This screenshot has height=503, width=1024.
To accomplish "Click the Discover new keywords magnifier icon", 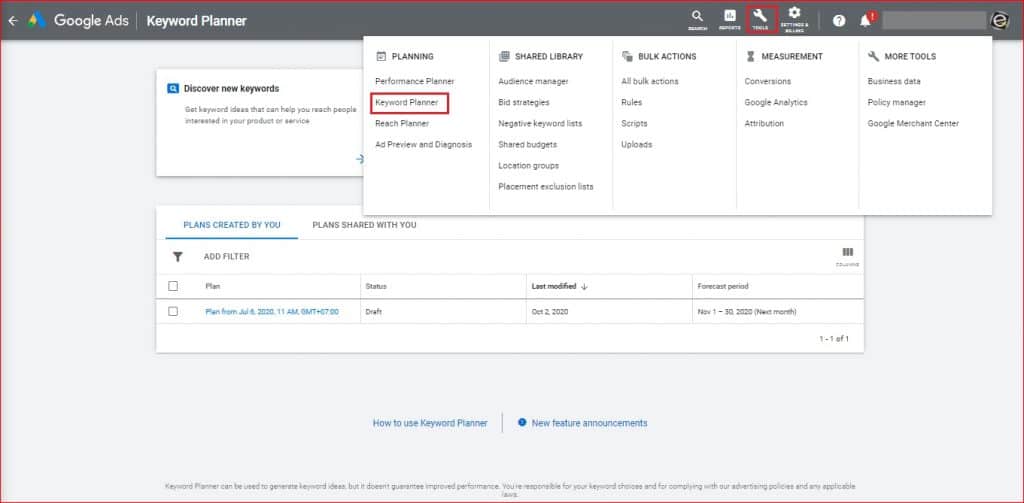I will click(x=173, y=88).
